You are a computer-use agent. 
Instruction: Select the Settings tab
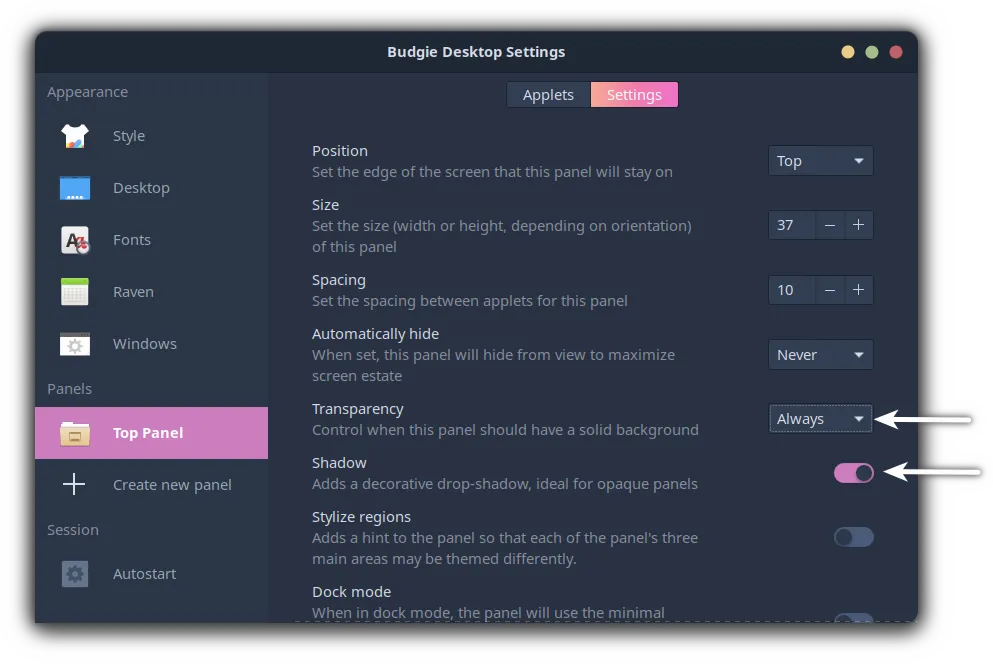tap(634, 95)
